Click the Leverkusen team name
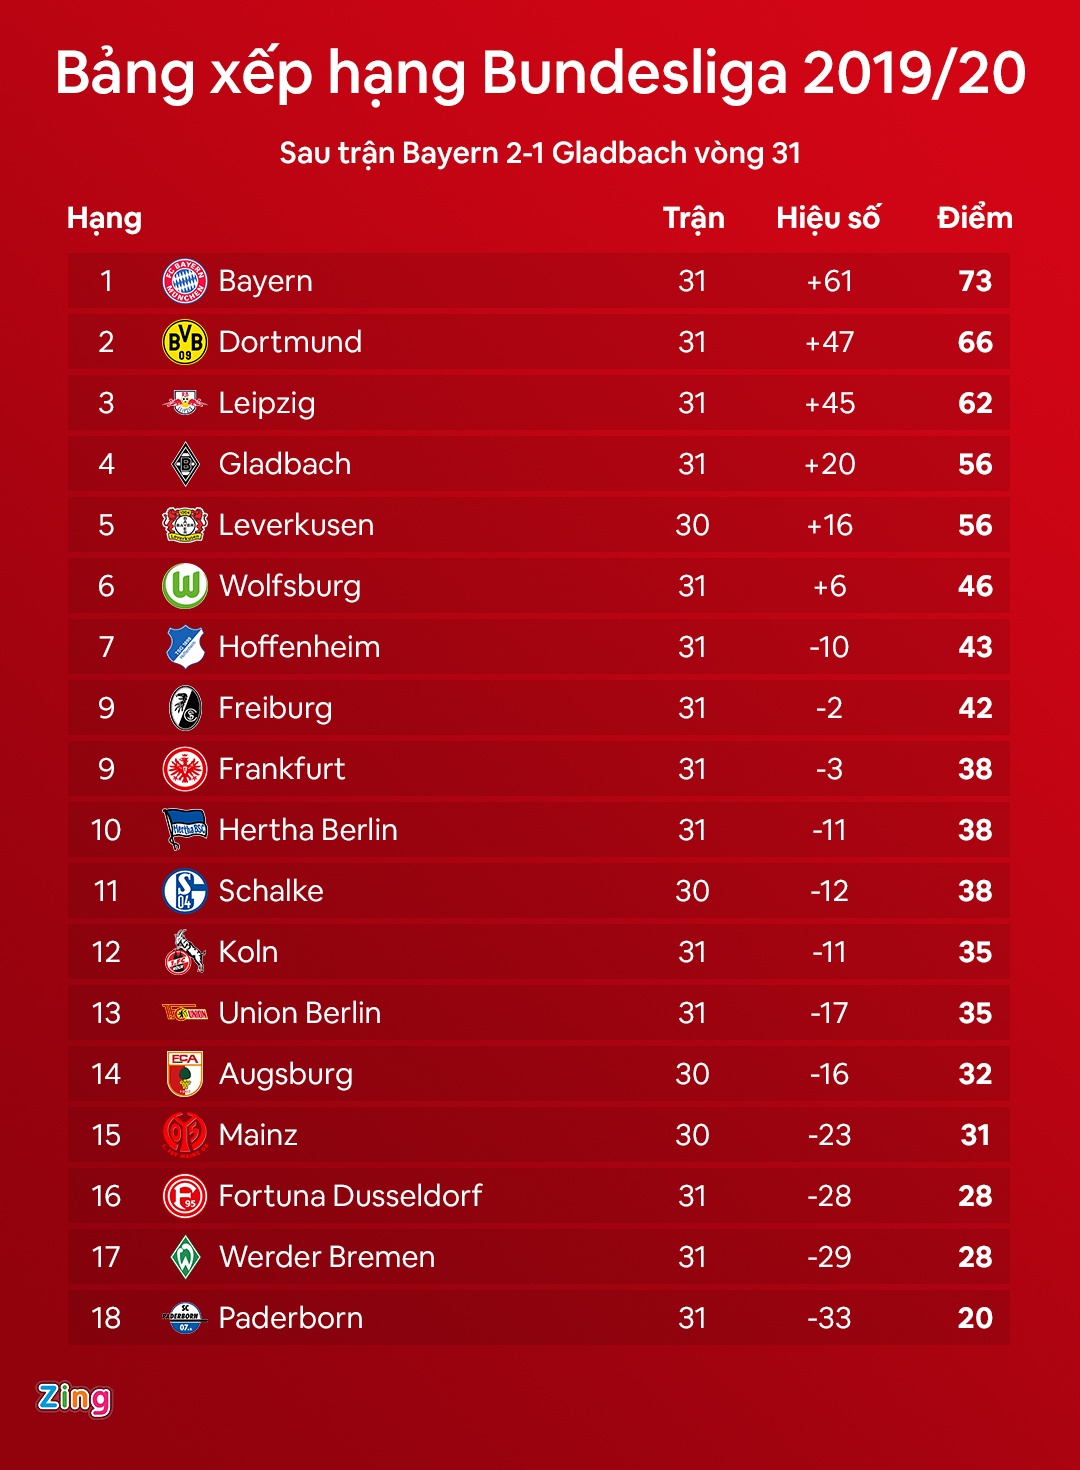Viewport: 1080px width, 1470px height. coord(296,525)
